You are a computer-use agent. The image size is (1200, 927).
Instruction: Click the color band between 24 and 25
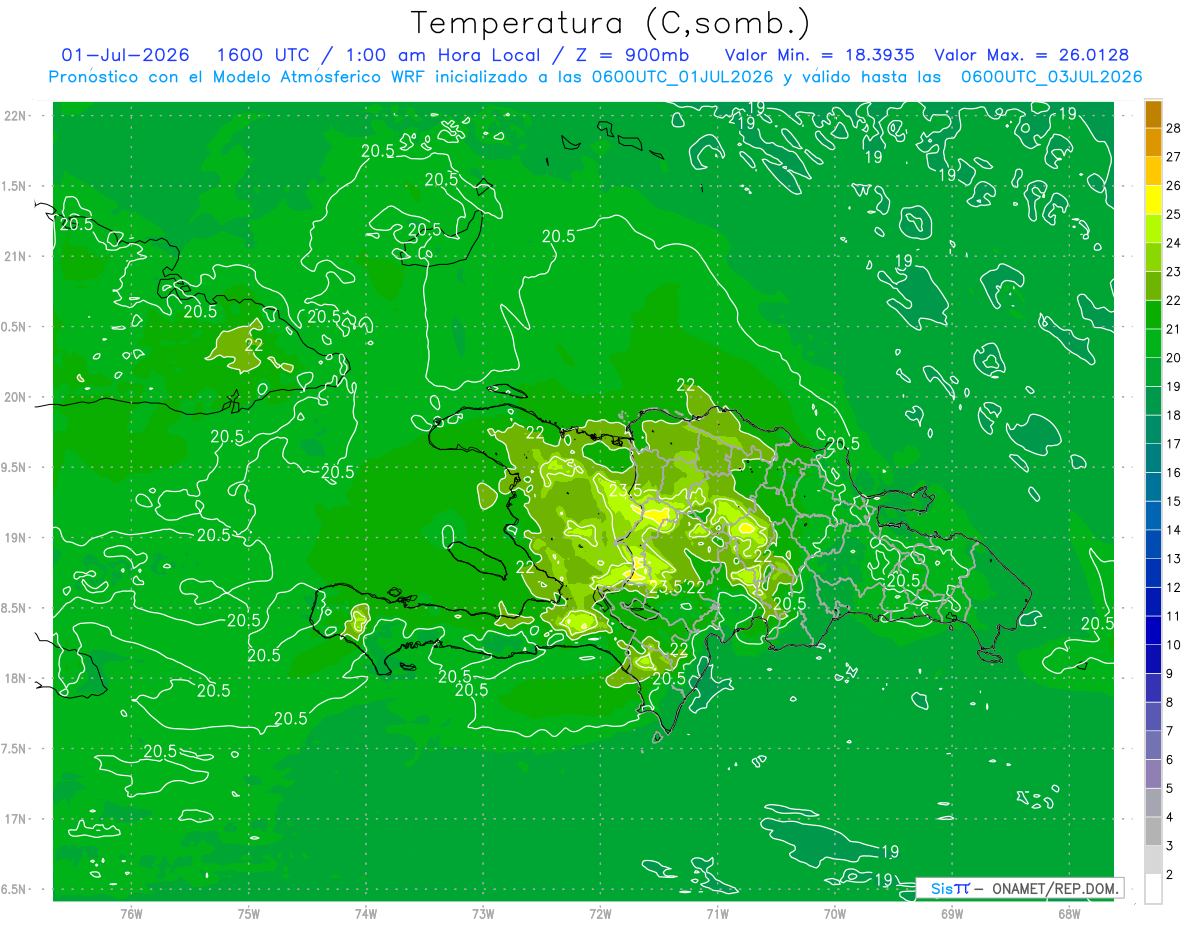pos(1153,228)
